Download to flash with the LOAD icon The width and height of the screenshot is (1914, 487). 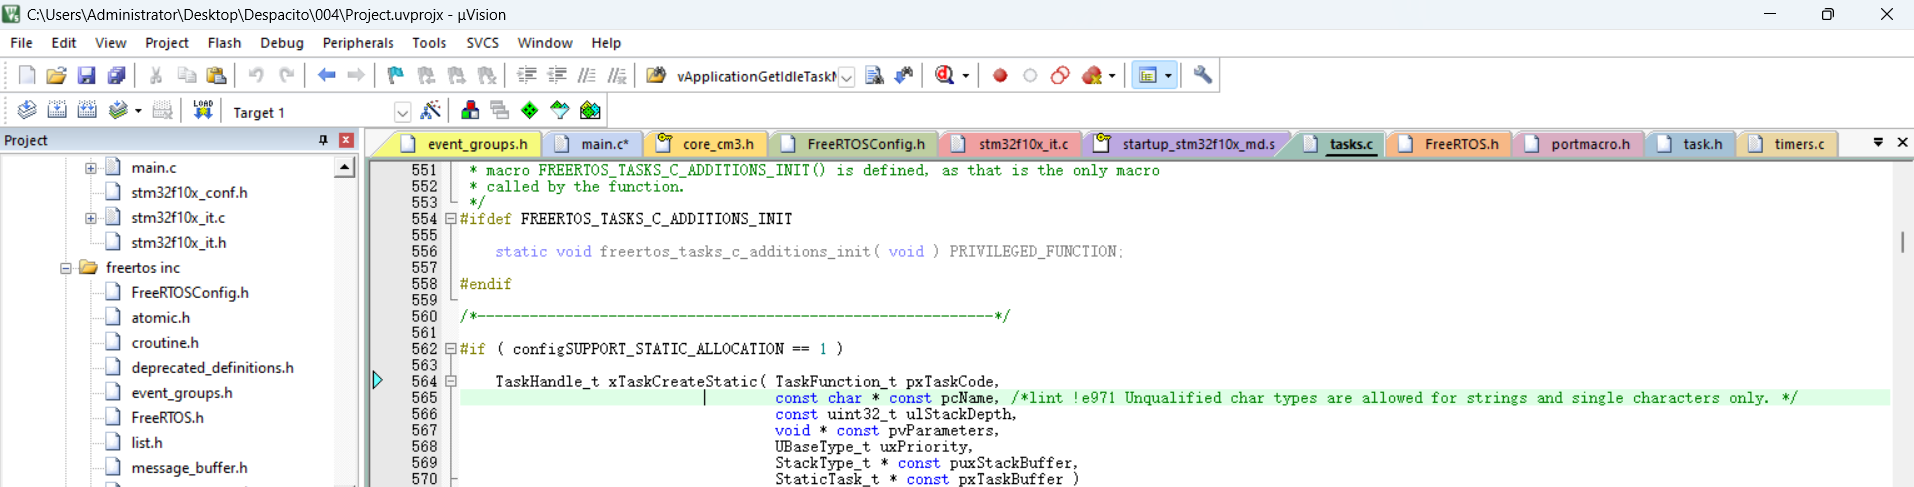click(203, 110)
